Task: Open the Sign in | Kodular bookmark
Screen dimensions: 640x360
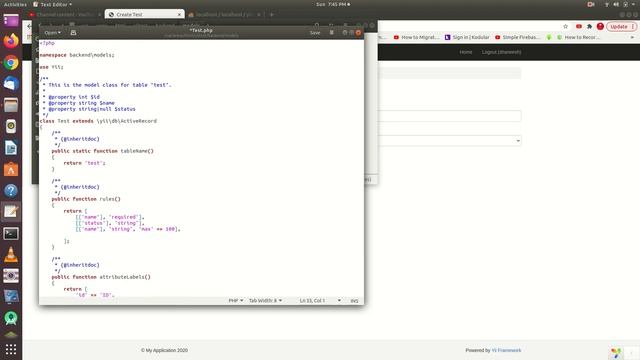Action: click(467, 37)
